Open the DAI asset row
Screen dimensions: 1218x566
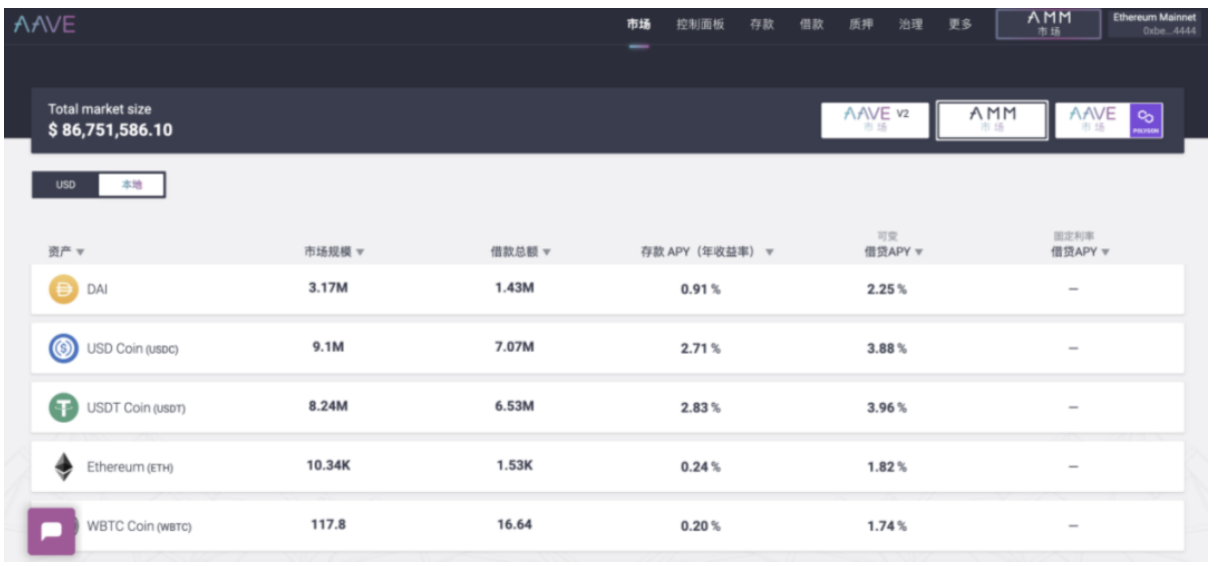coord(607,289)
